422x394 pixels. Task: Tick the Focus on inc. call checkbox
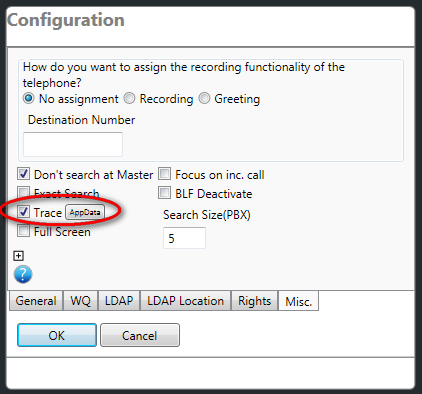[165, 174]
